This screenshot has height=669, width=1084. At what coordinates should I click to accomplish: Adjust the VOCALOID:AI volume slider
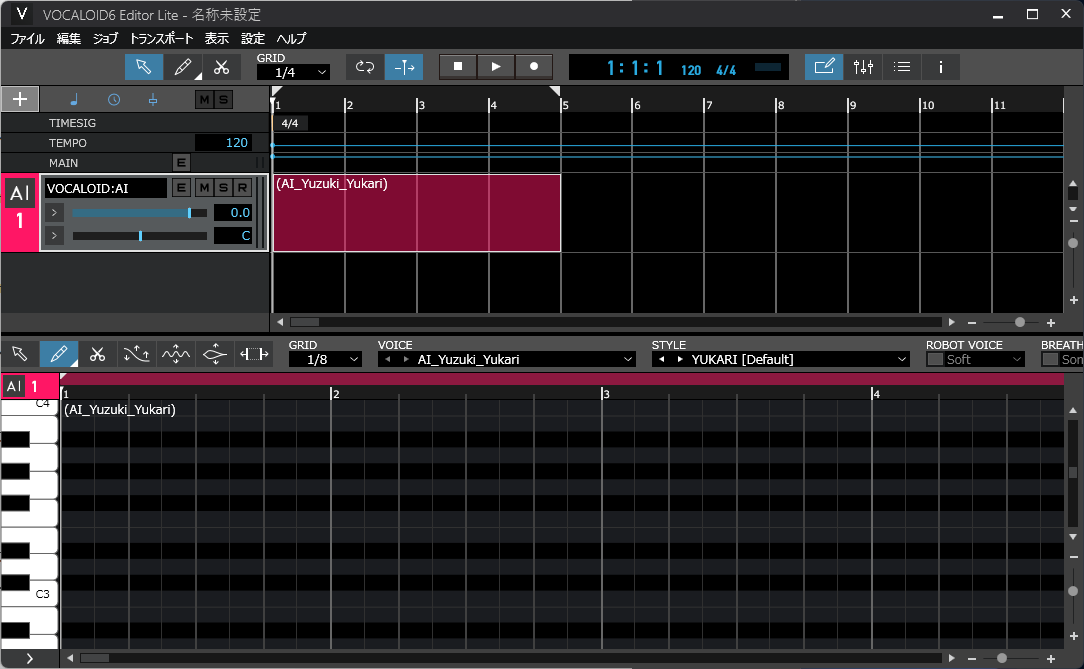point(140,213)
